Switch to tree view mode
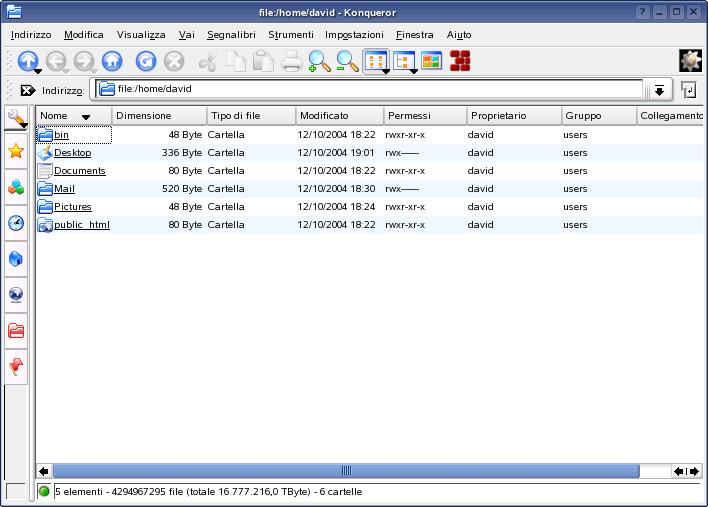 coord(403,61)
